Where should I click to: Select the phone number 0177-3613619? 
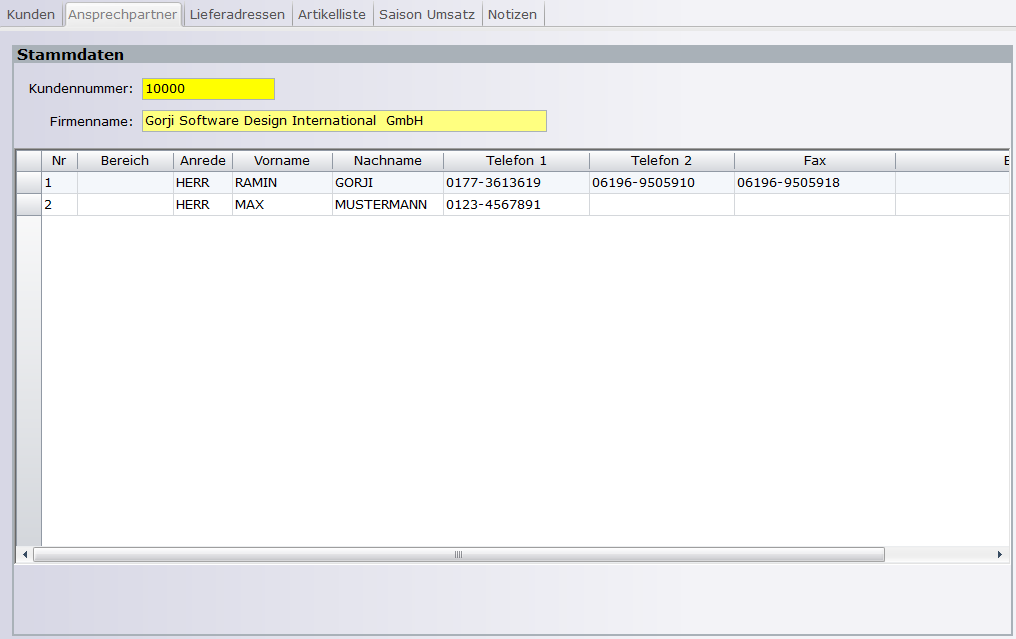tap(516, 183)
